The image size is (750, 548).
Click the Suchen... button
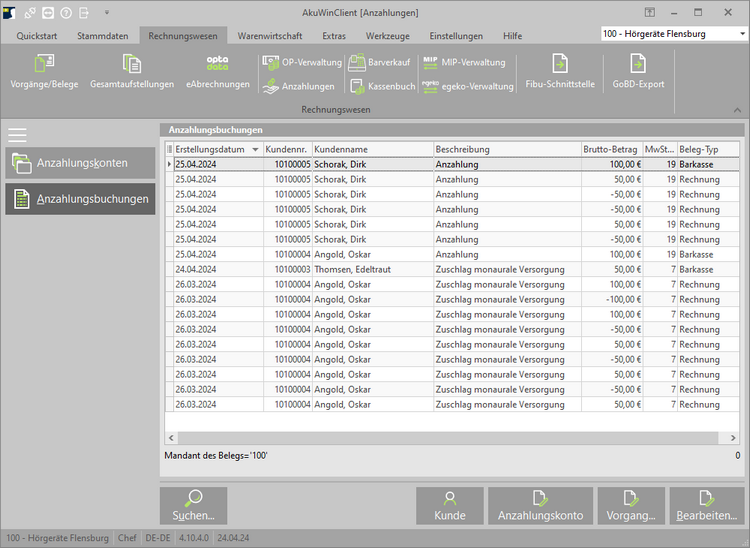193,506
